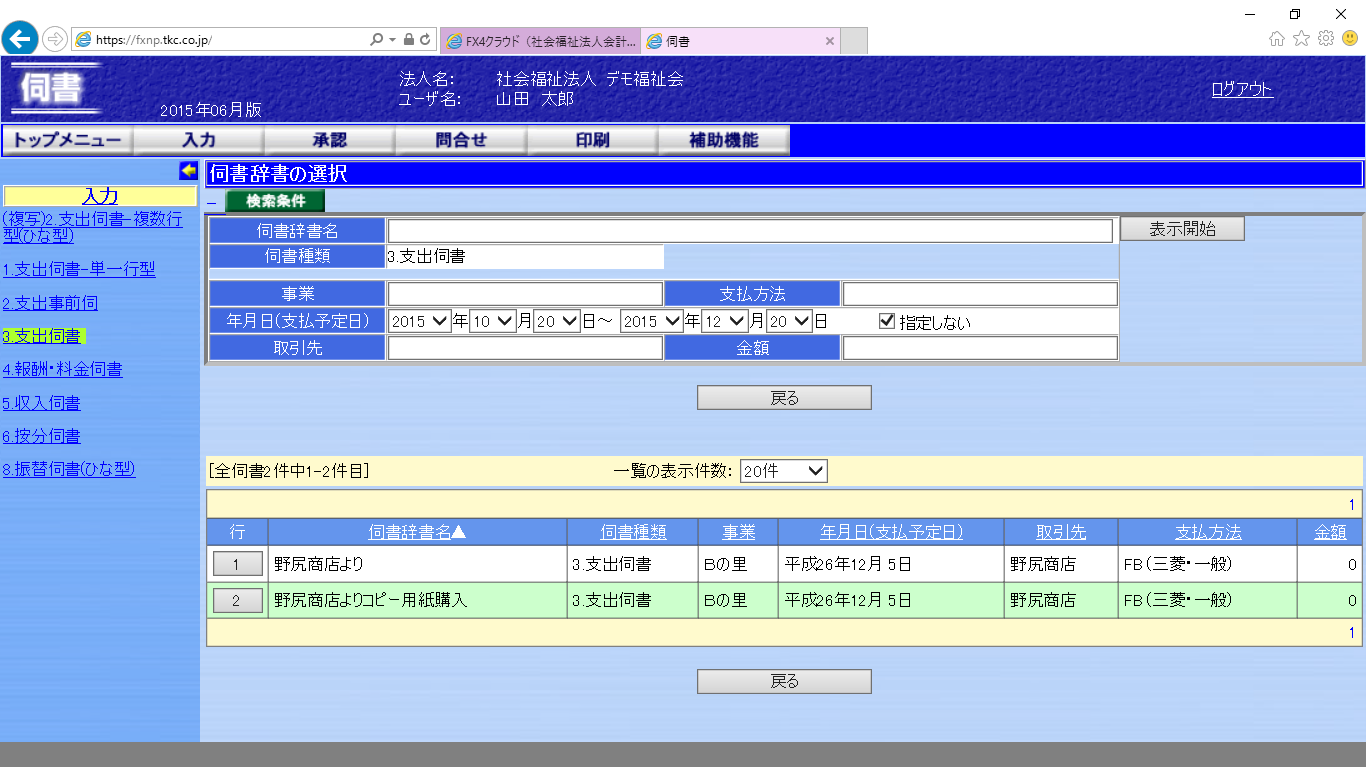Click the search magnifier icon in address bar

point(376,40)
